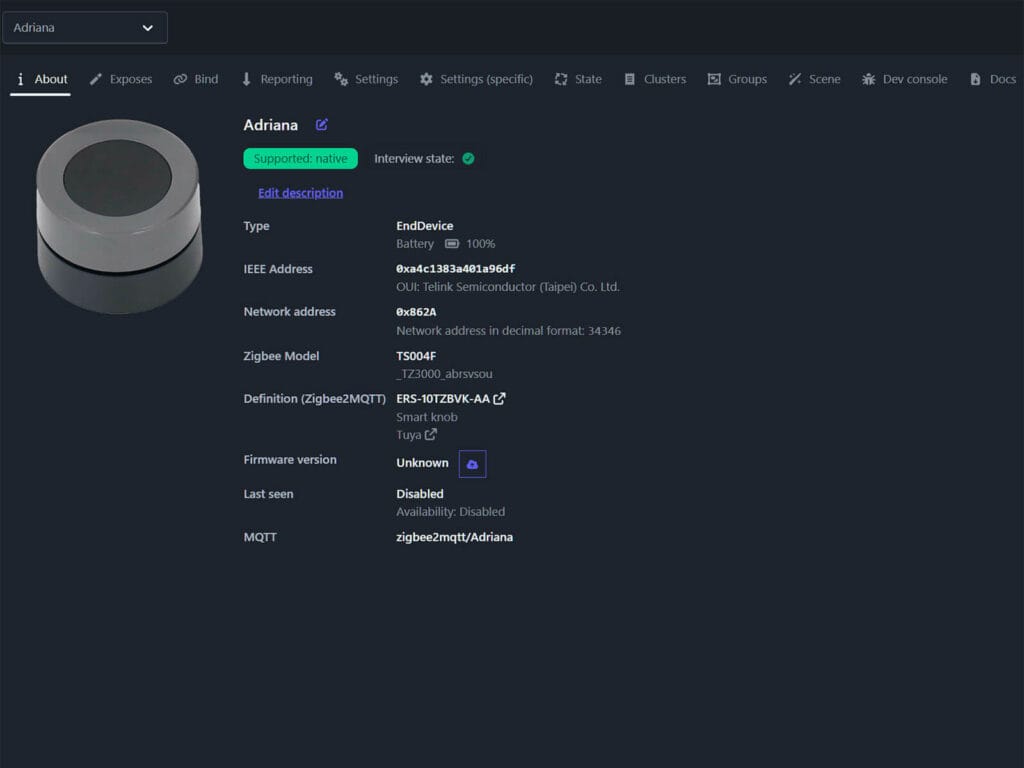Screen dimensions: 1024x768
Task: Check firmware update with cloud button
Action: [472, 464]
